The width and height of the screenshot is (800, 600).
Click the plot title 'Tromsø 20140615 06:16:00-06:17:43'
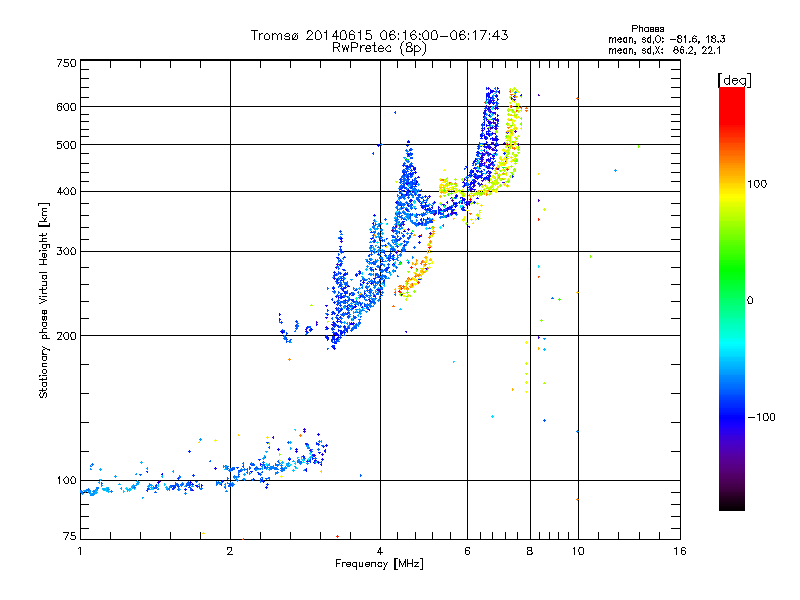point(379,35)
